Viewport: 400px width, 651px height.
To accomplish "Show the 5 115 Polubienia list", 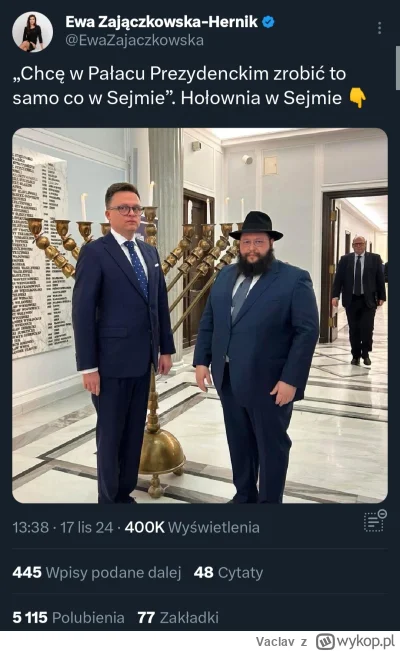I will pyautogui.click(x=69, y=617).
